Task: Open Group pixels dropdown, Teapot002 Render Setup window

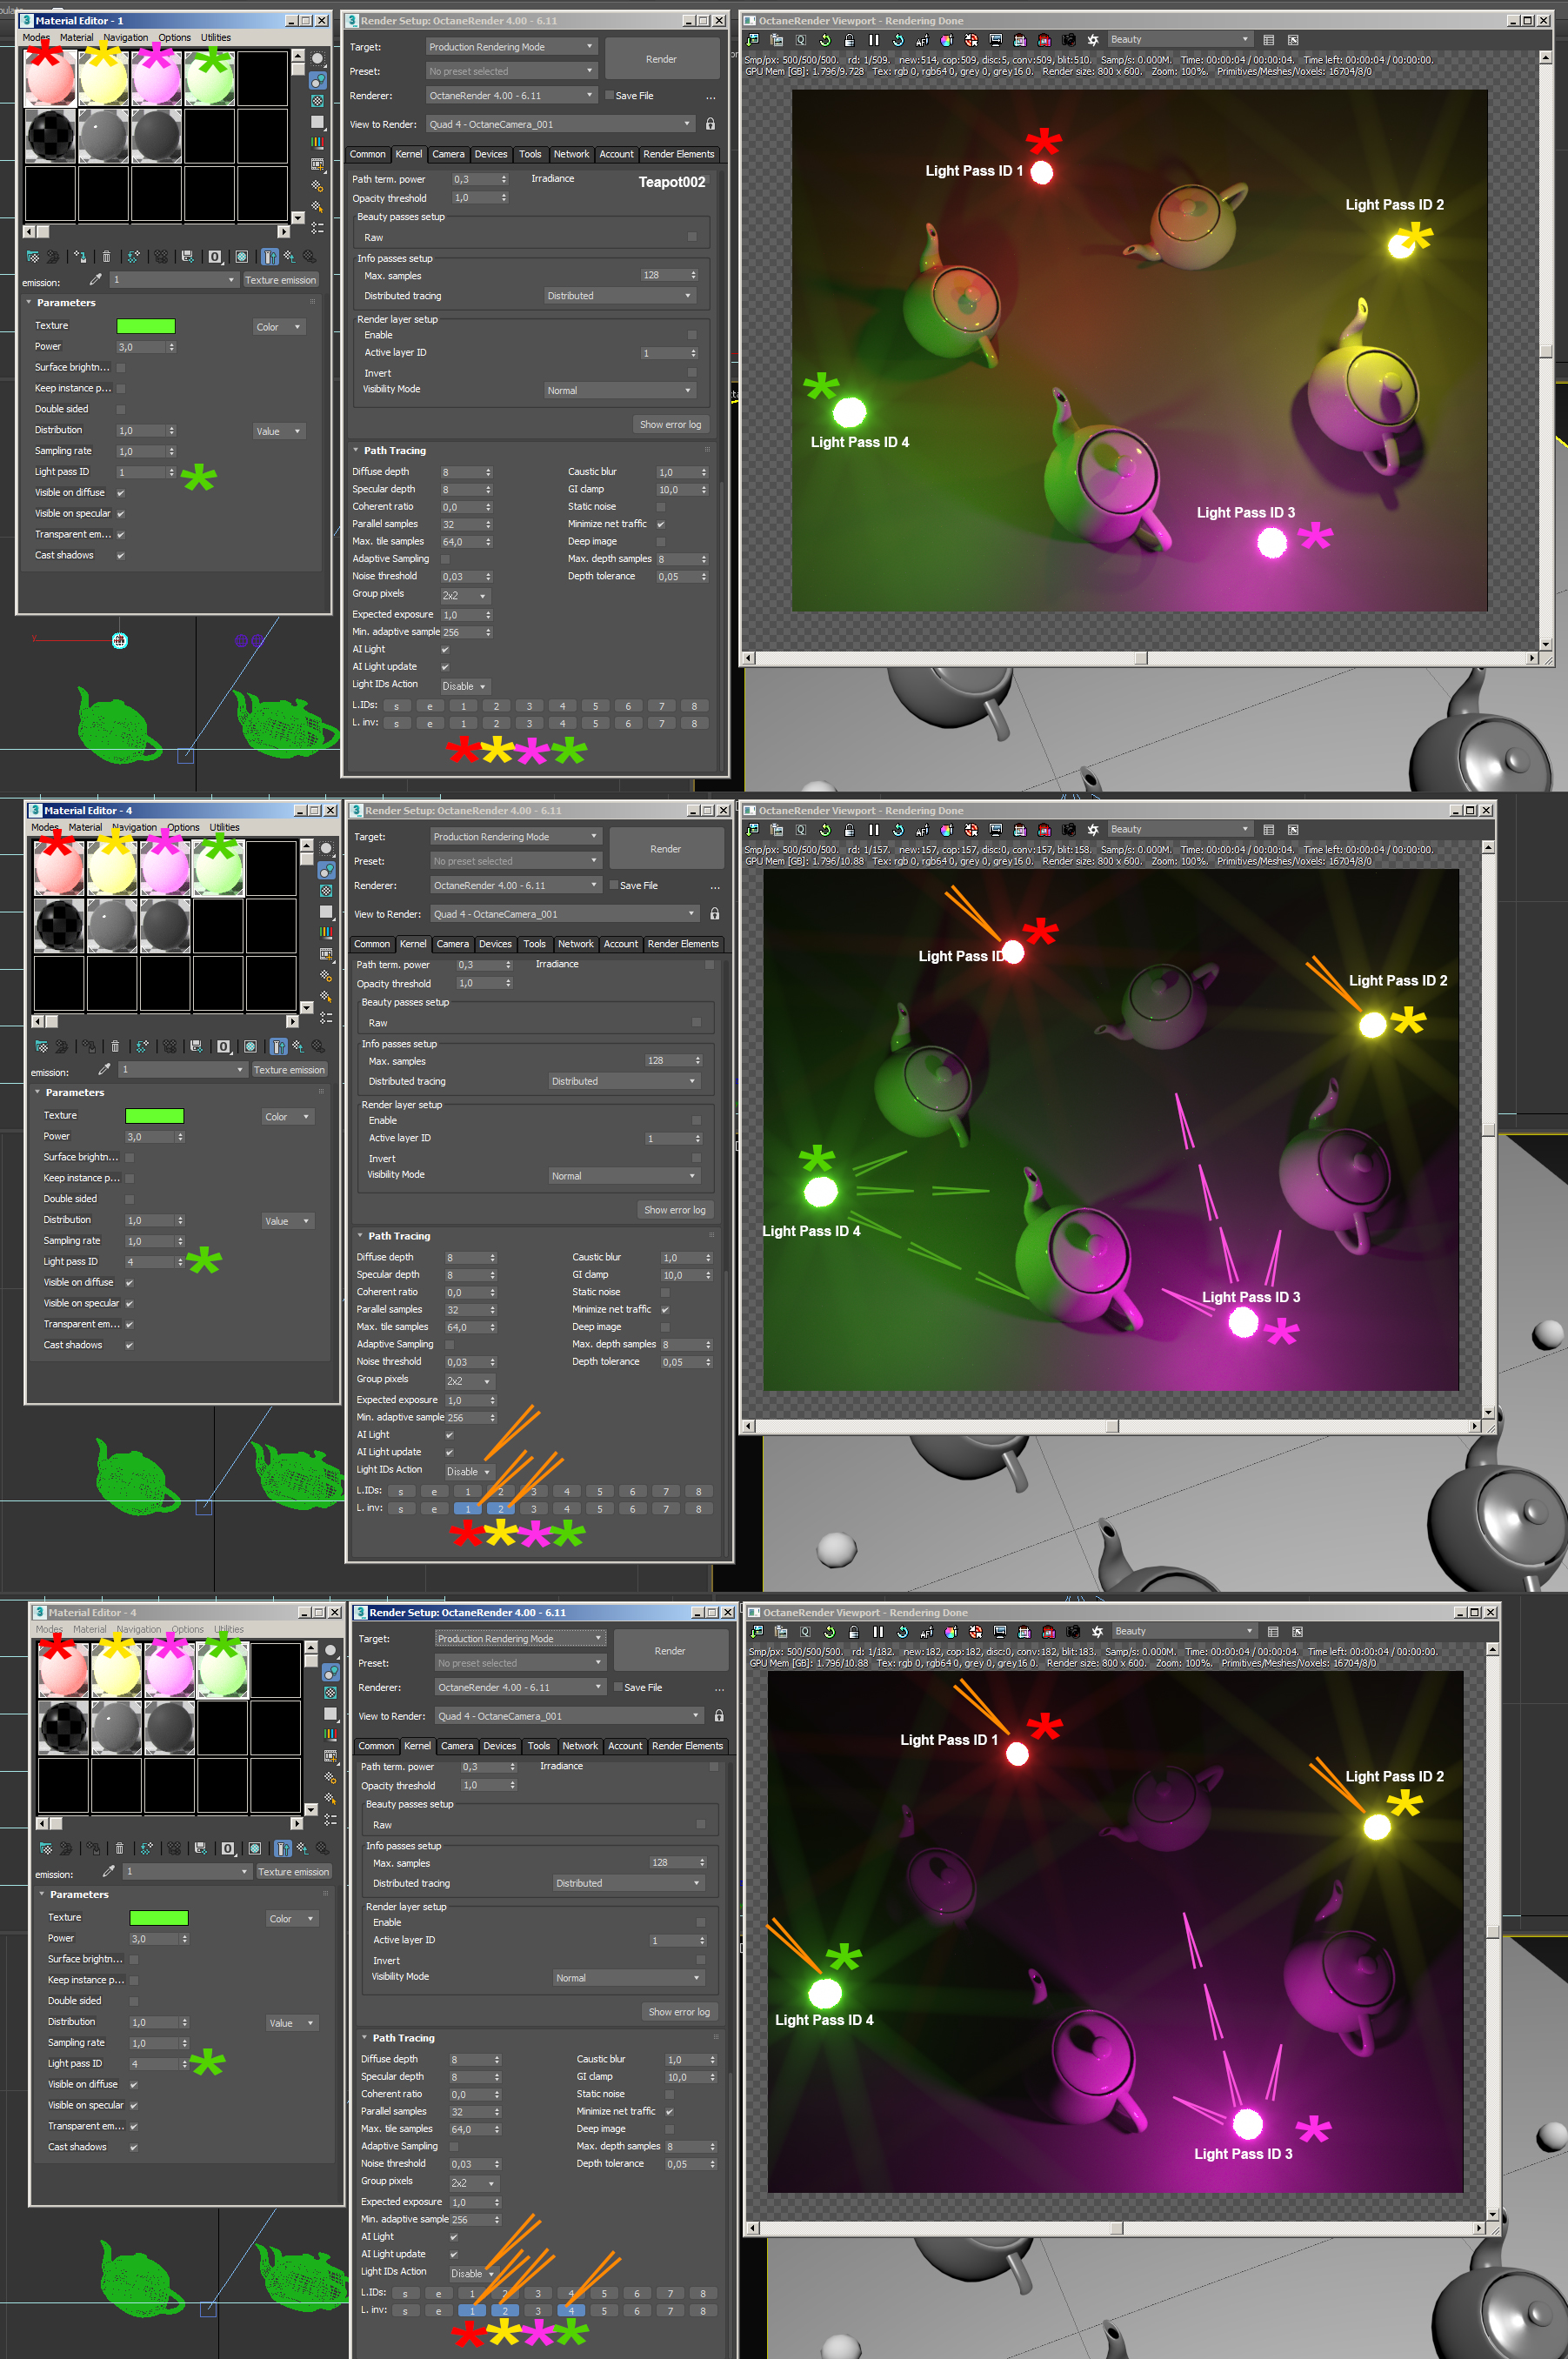Action: click(465, 595)
